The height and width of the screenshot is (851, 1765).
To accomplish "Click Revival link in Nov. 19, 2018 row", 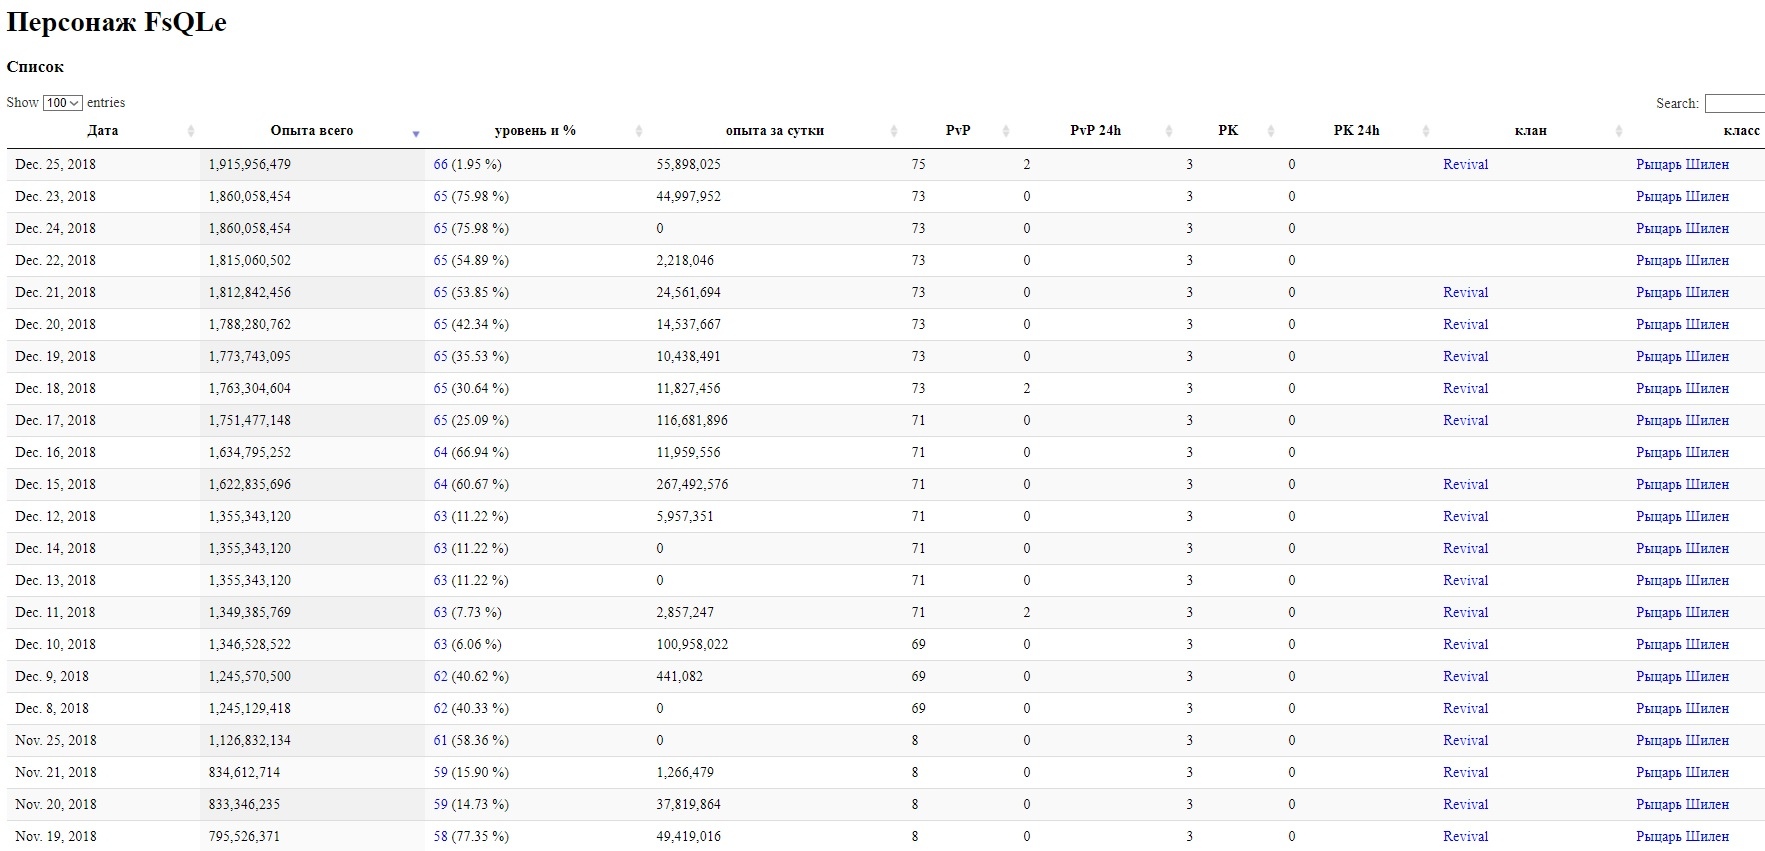I will point(1465,836).
